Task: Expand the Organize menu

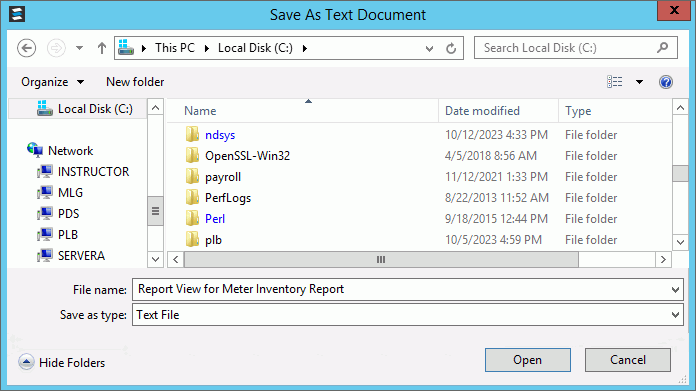Action: [52, 82]
